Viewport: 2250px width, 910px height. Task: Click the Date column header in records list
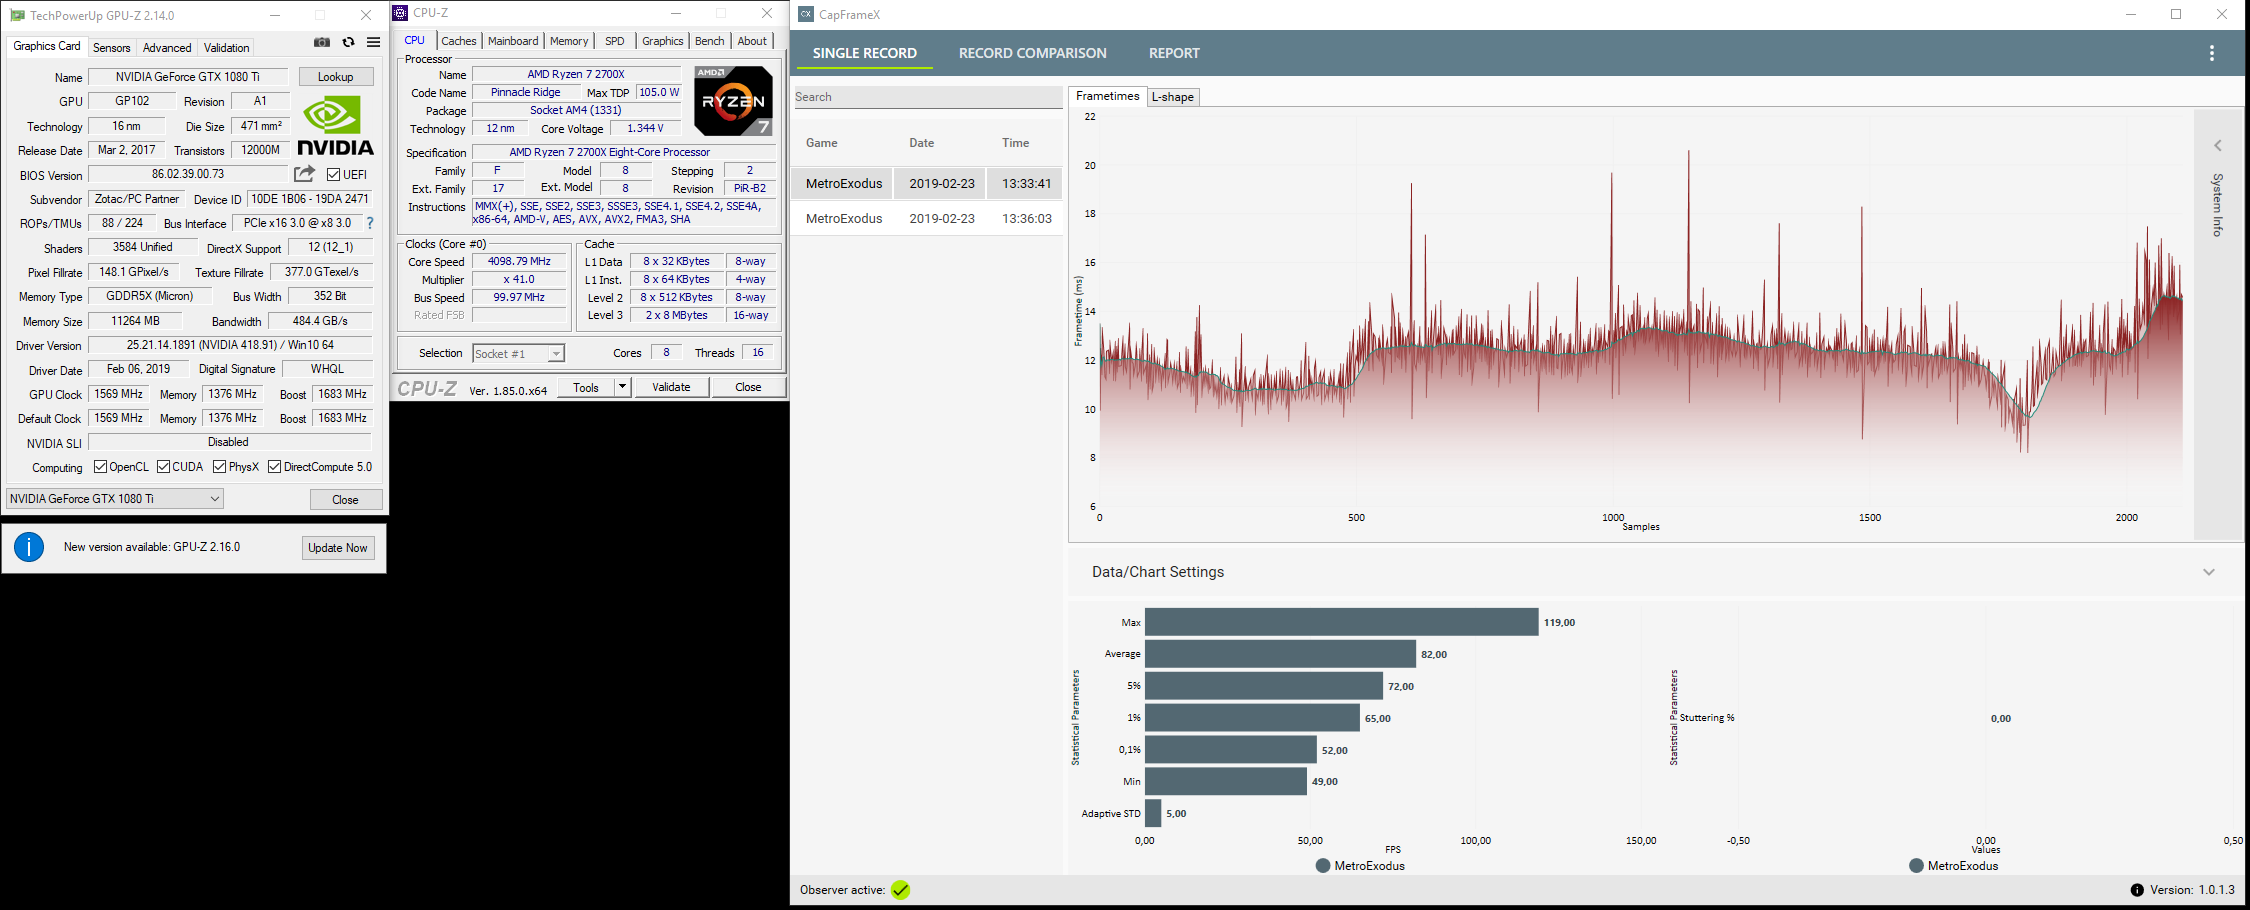coord(922,143)
